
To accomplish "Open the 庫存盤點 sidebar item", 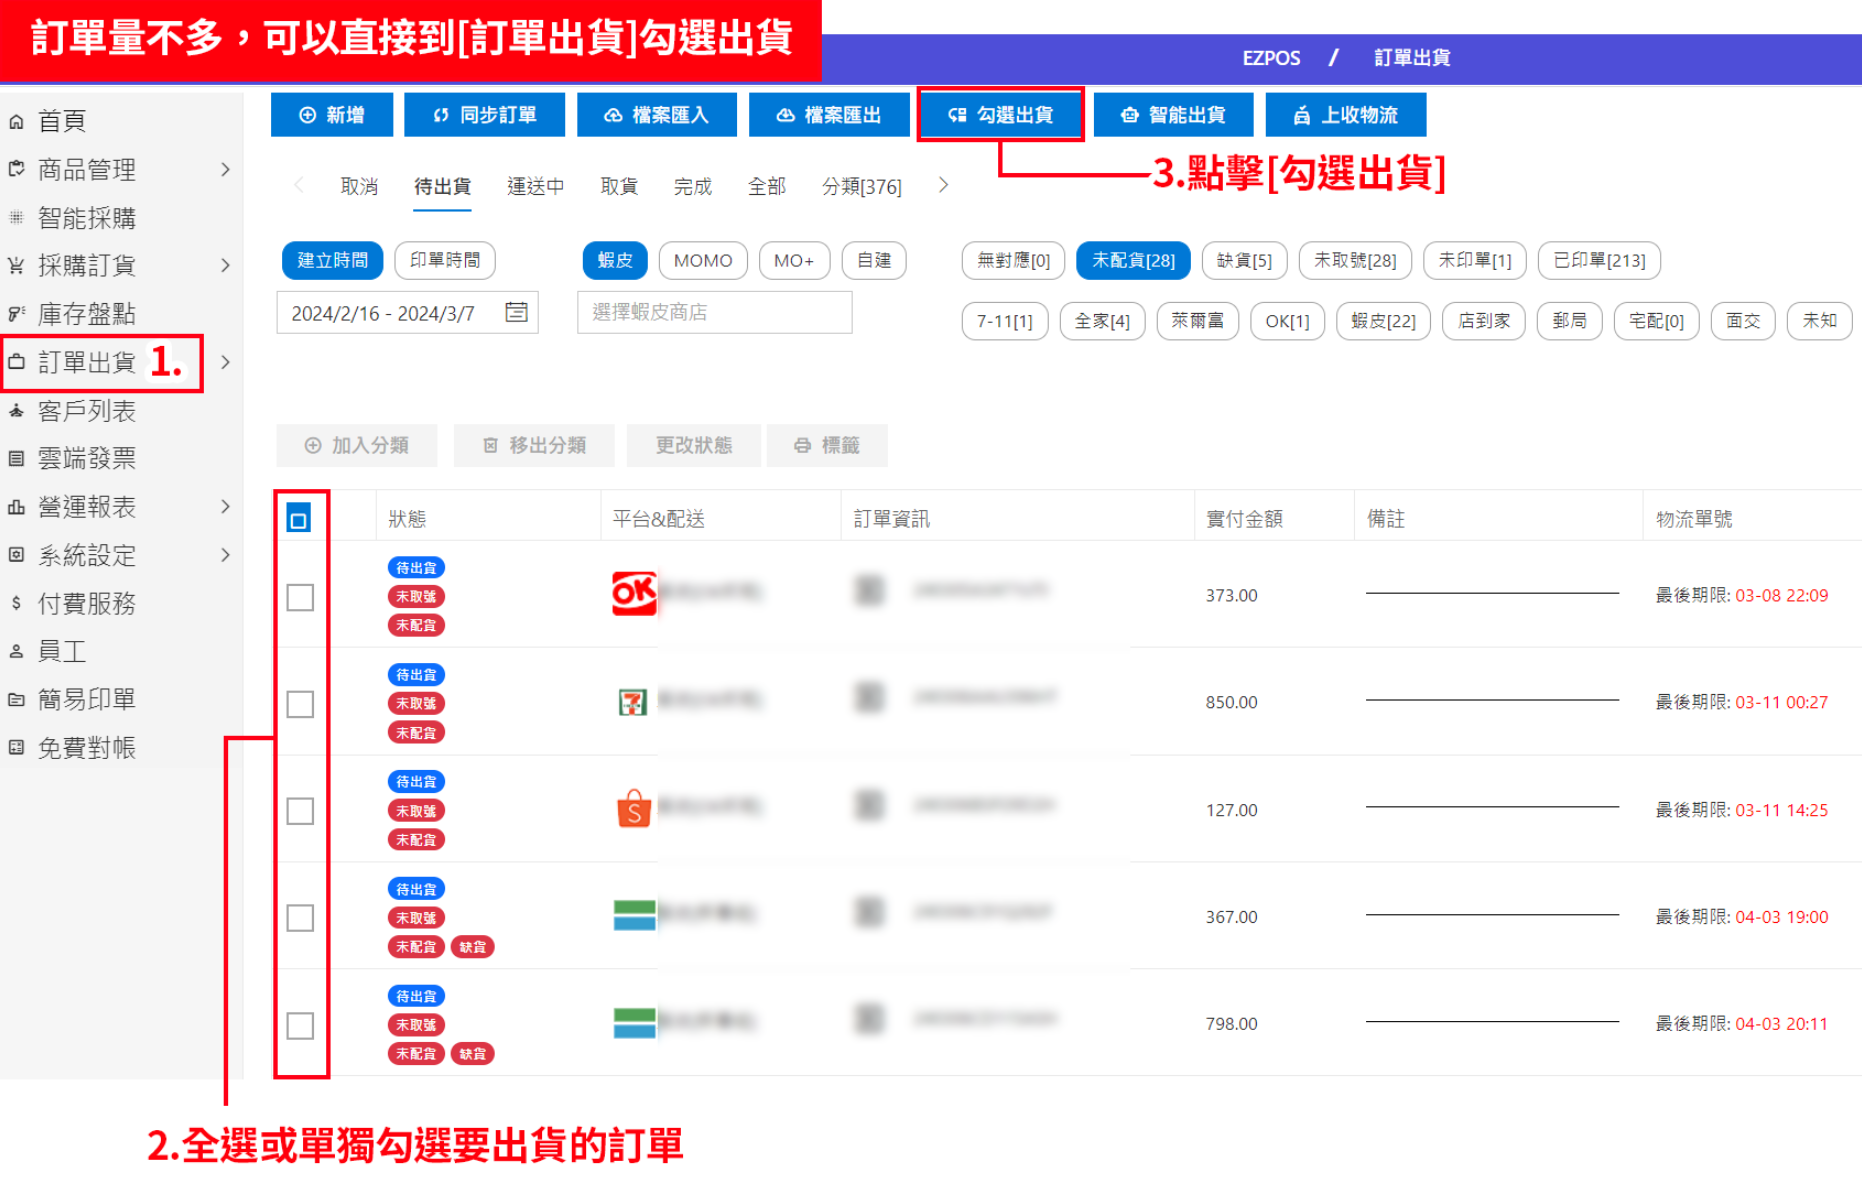I will pyautogui.click(x=86, y=314).
